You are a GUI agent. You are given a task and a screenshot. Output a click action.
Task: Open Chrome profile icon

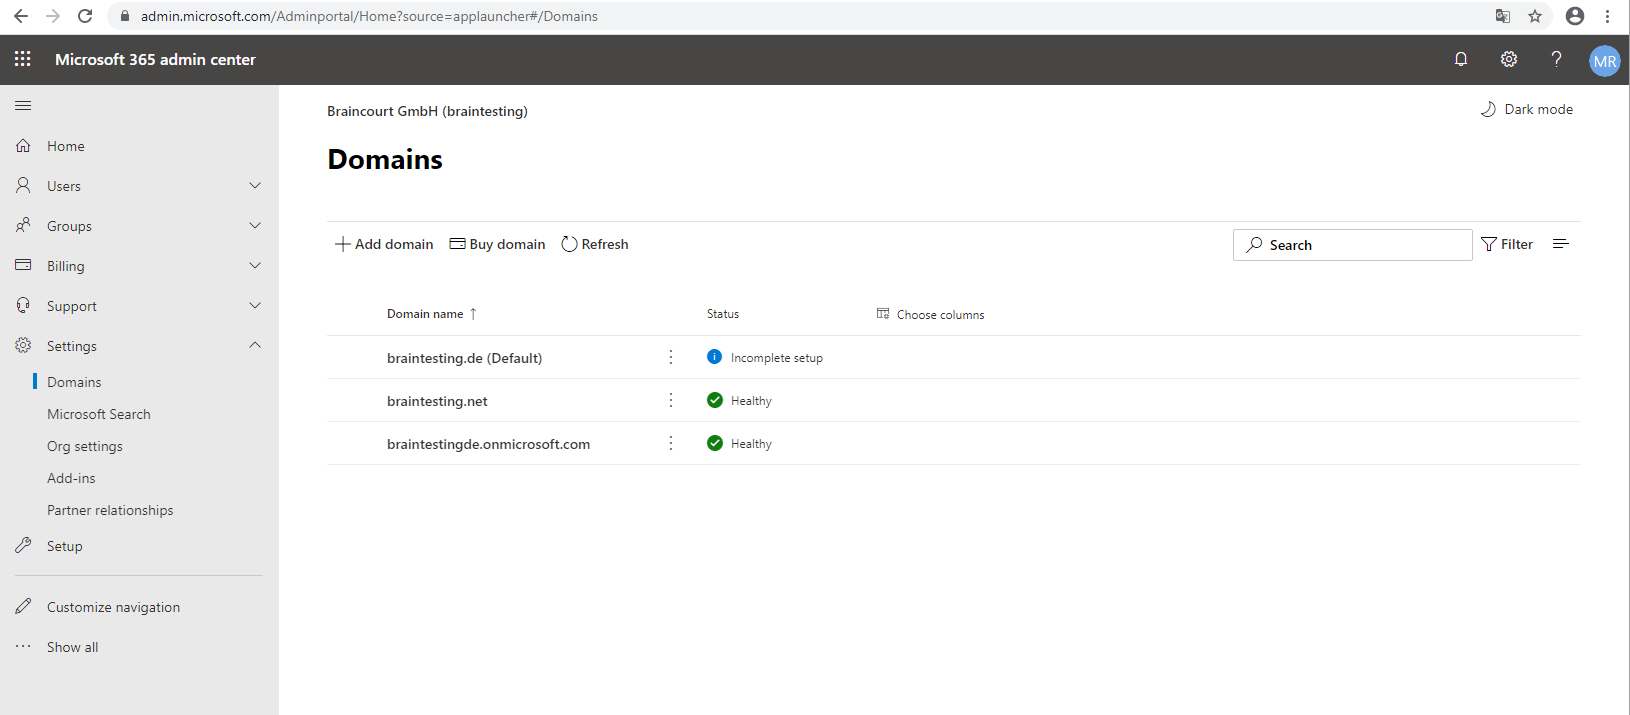click(1575, 16)
